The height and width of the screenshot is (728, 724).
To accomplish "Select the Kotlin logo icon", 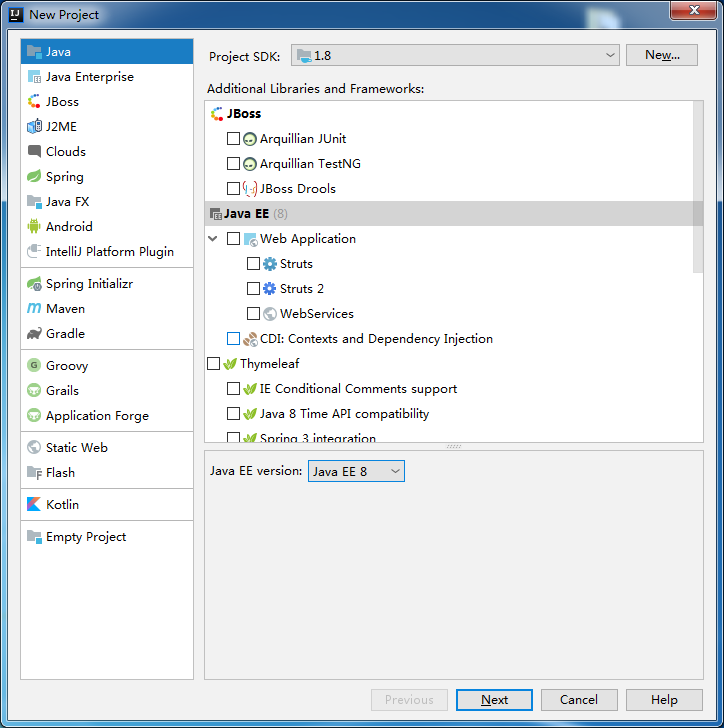I will pos(34,504).
